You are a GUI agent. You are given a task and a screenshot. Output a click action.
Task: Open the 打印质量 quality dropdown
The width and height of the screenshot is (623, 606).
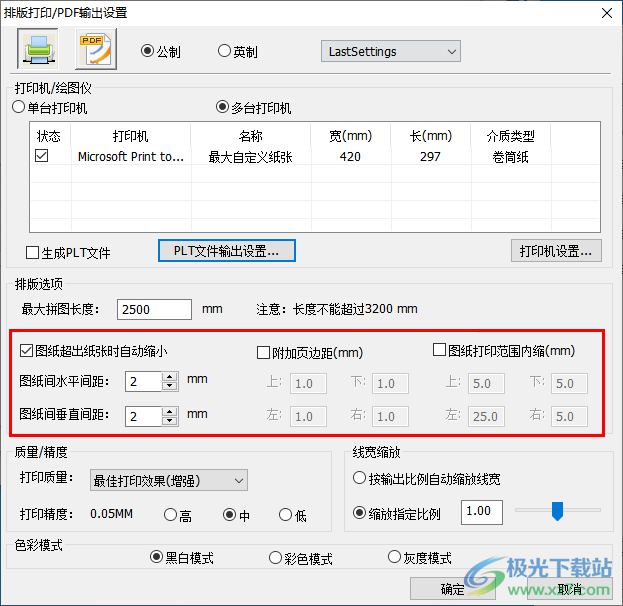(169, 480)
